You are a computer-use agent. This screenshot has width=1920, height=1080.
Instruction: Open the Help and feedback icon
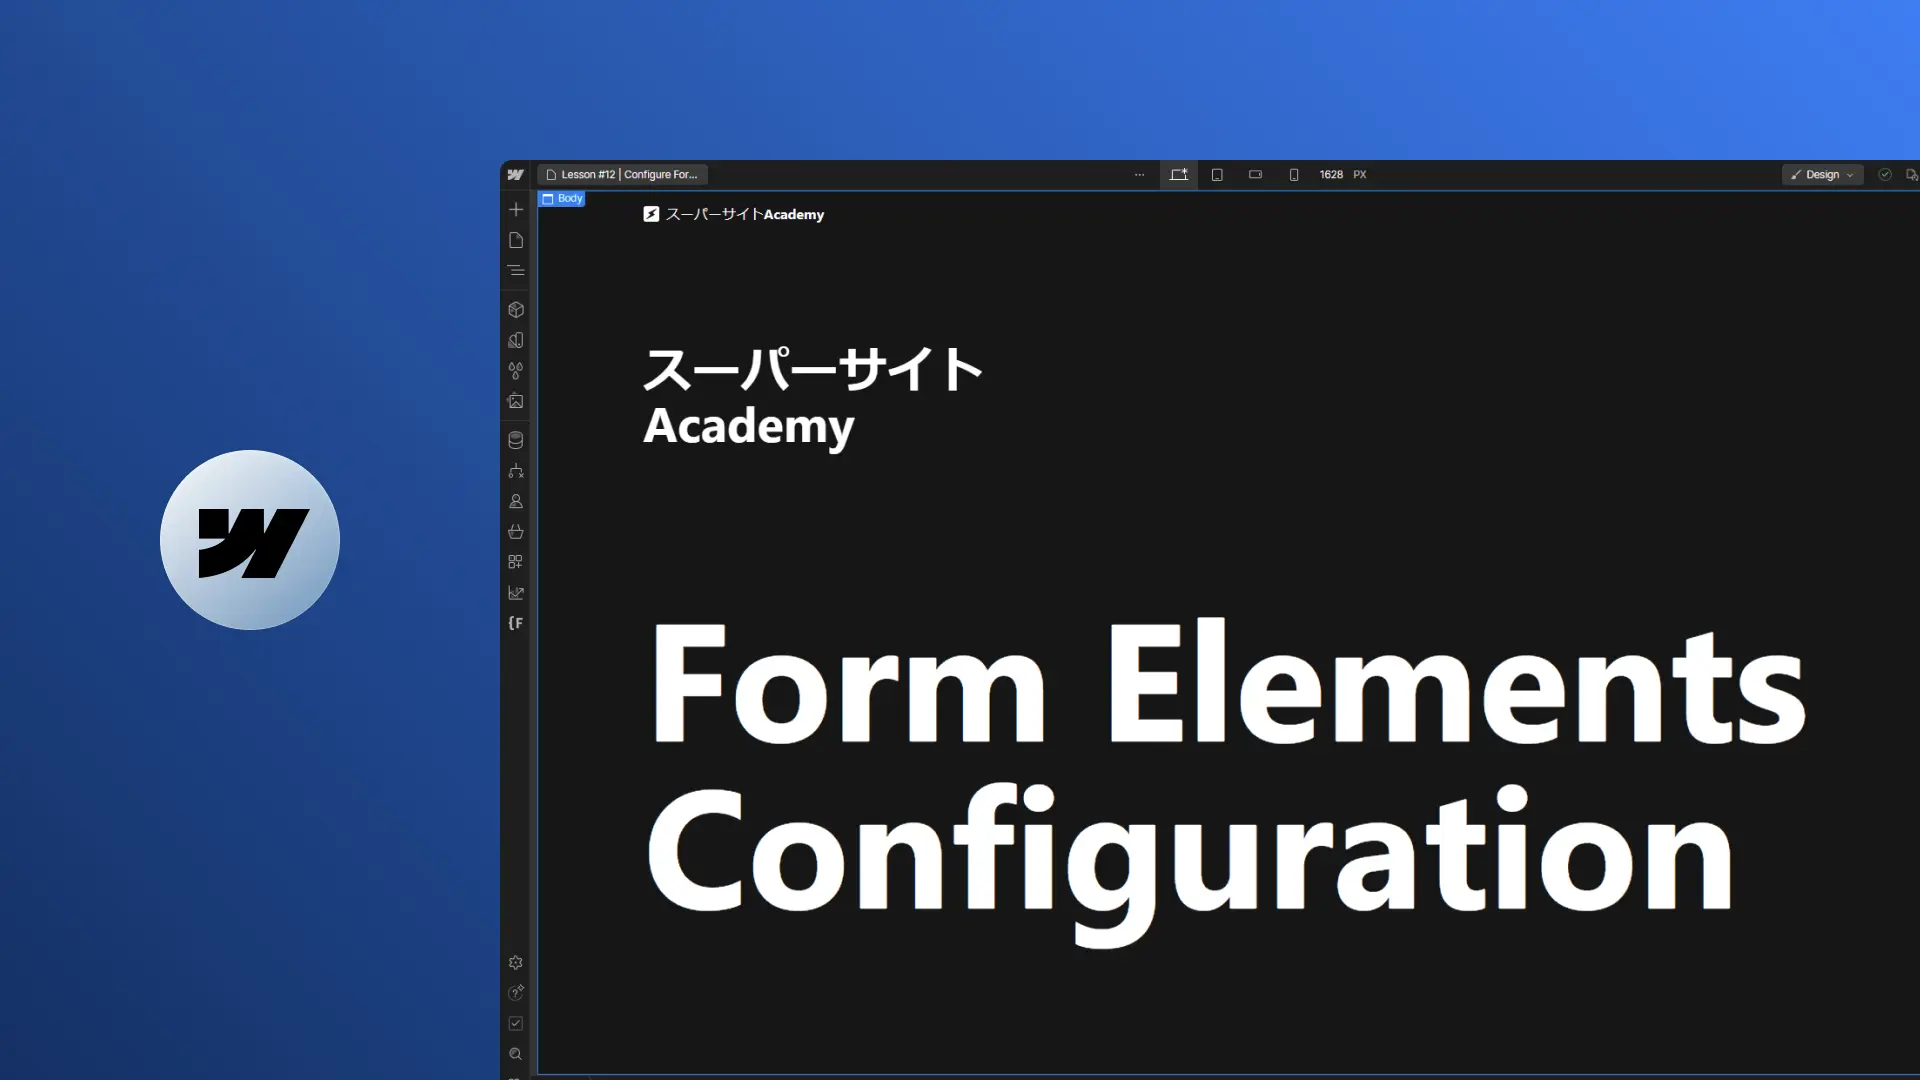(516, 993)
